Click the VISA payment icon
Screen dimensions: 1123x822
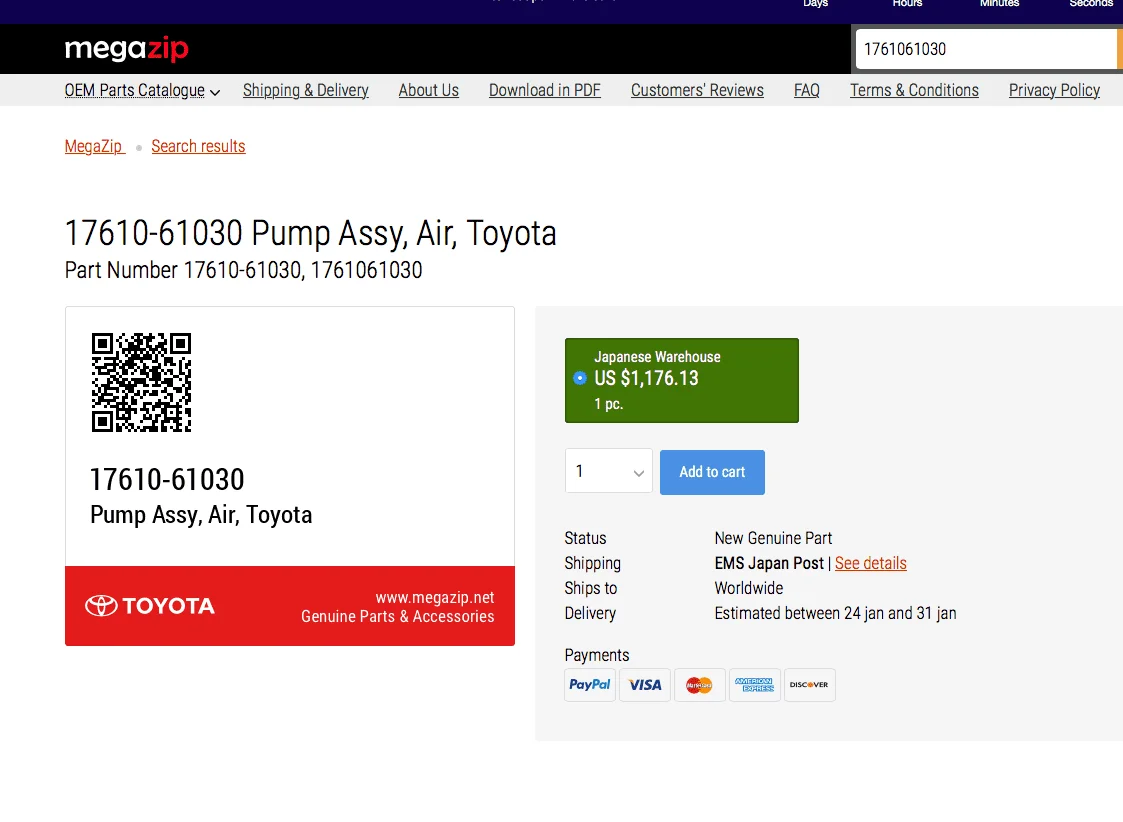(645, 685)
